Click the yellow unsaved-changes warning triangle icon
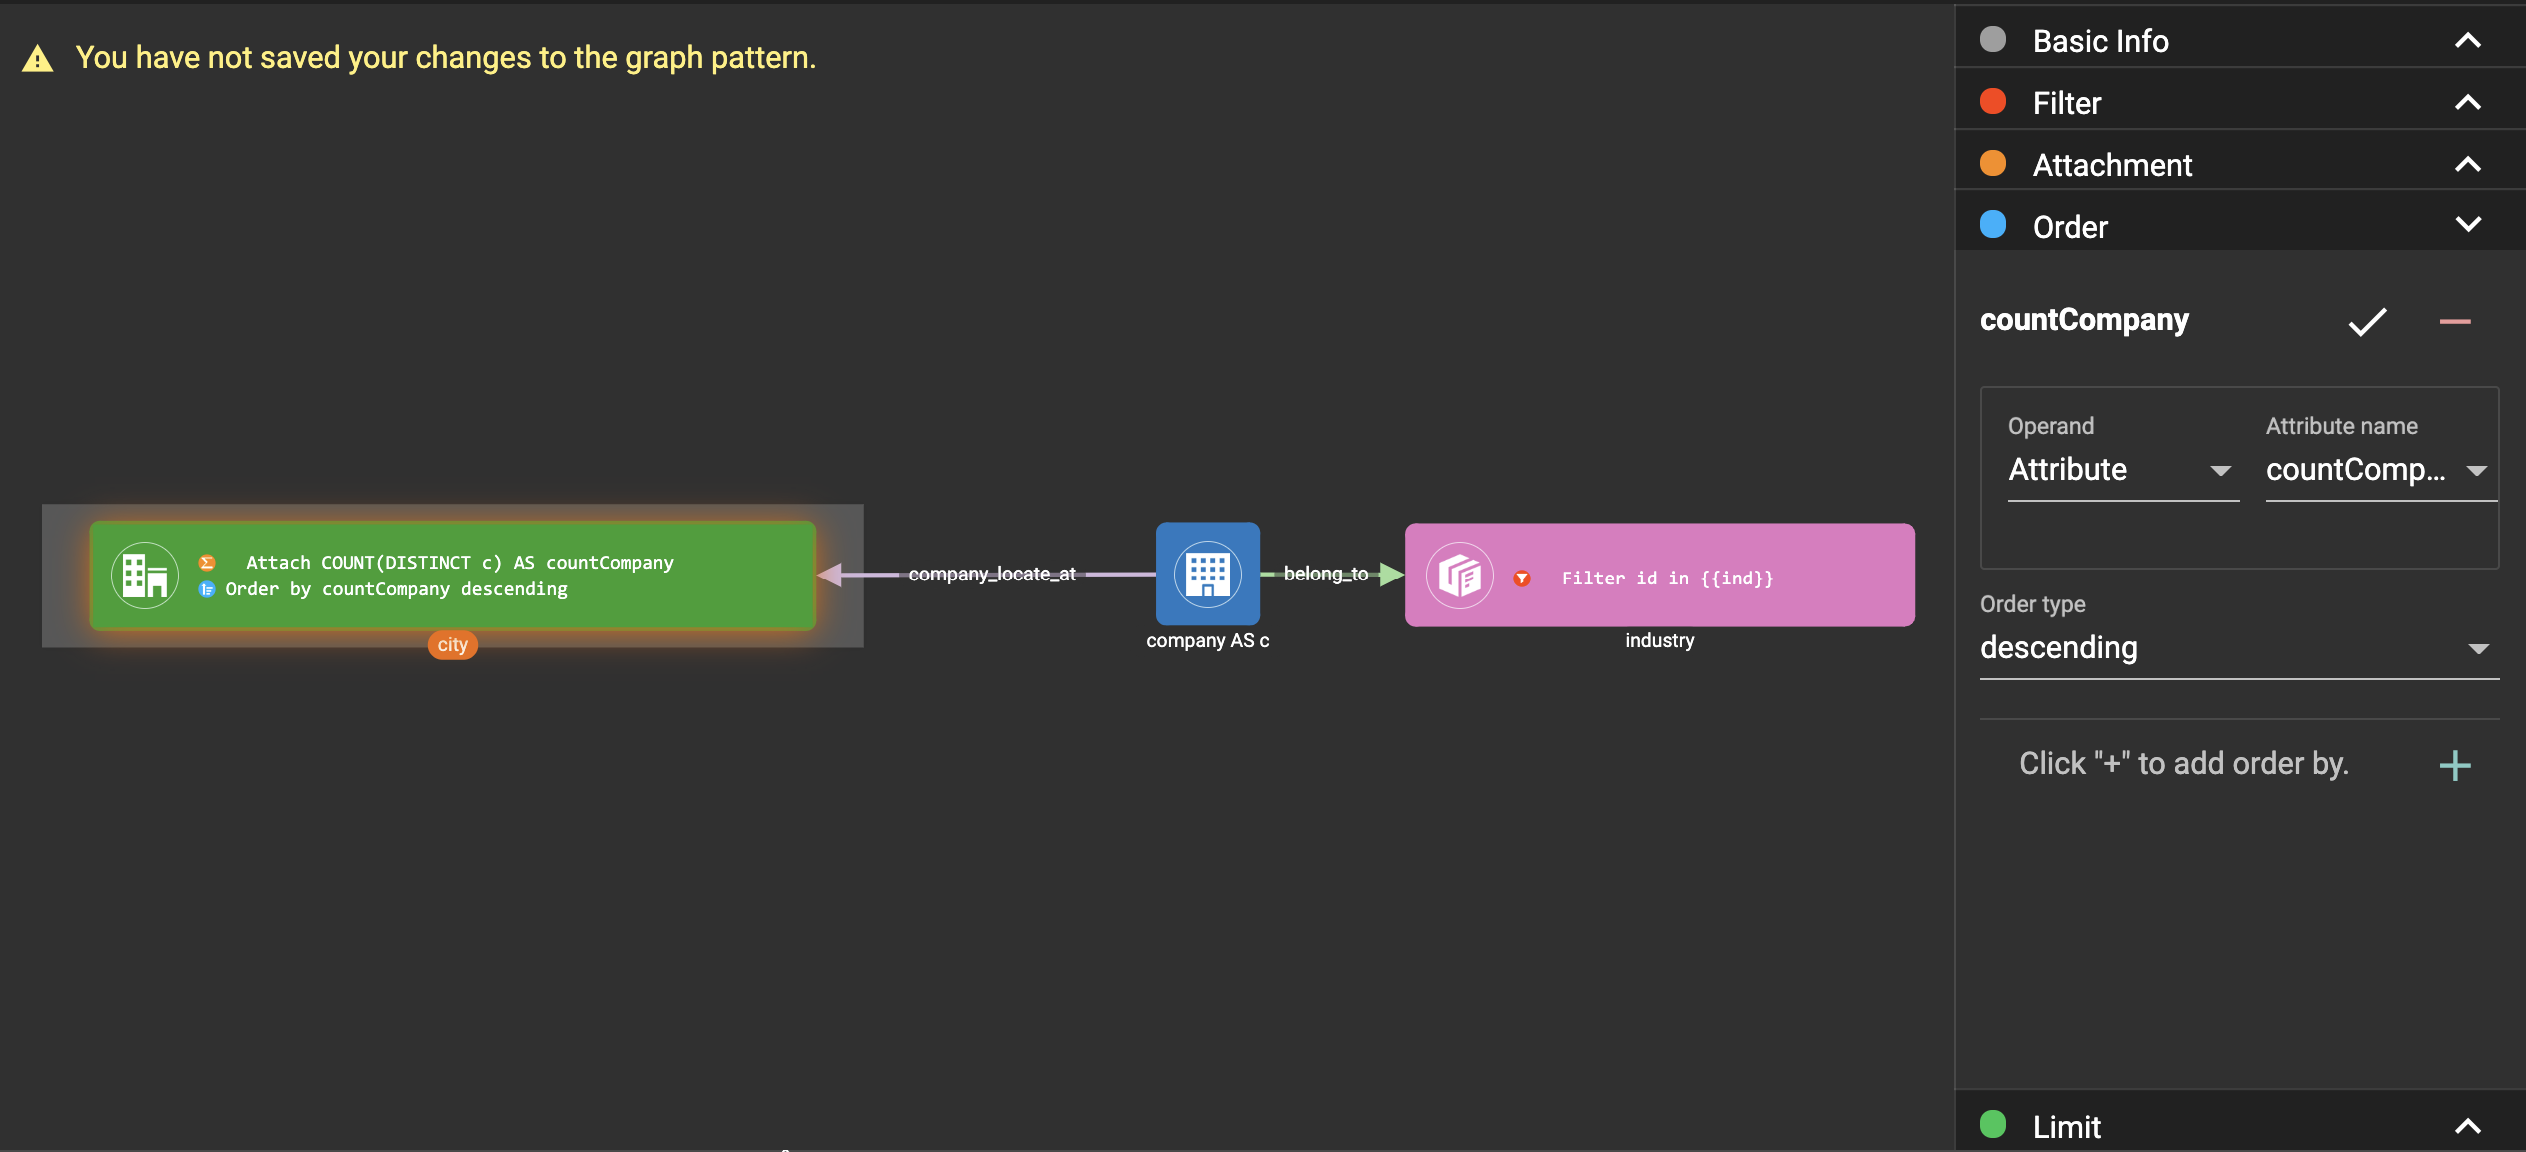2526x1152 pixels. (x=38, y=59)
